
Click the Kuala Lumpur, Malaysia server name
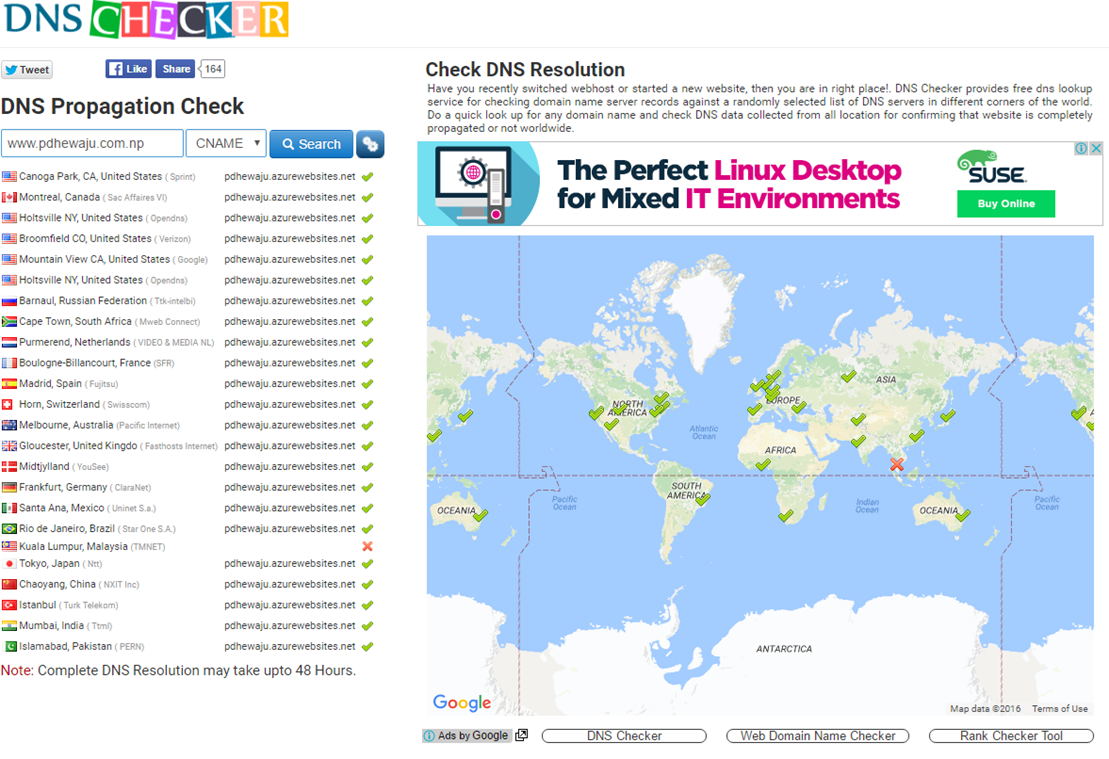(74, 547)
